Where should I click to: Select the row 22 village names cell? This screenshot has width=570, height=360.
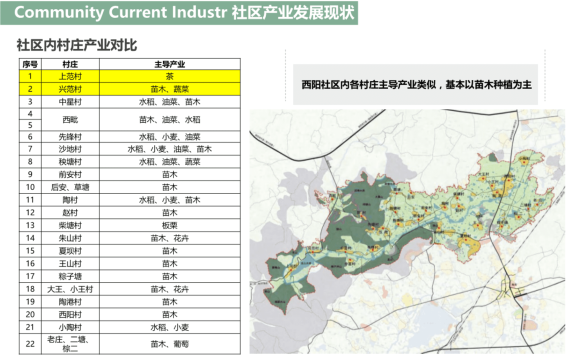[70, 344]
